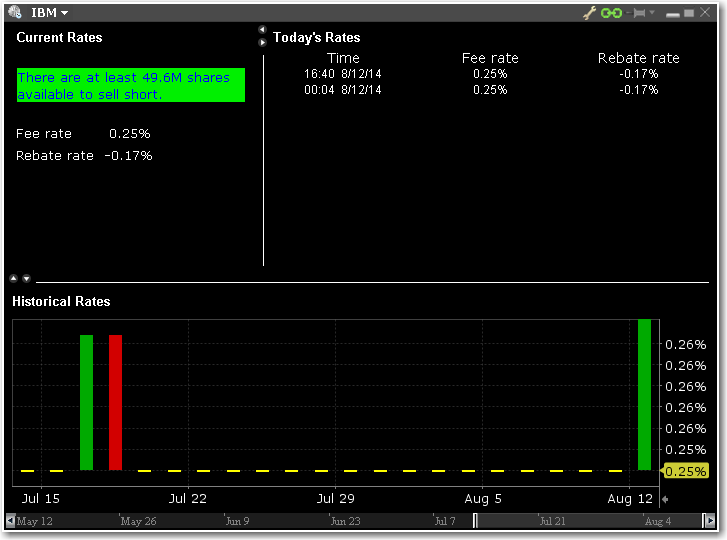Click the app logo icon beside IBM
The height and width of the screenshot is (540, 727).
15,12
